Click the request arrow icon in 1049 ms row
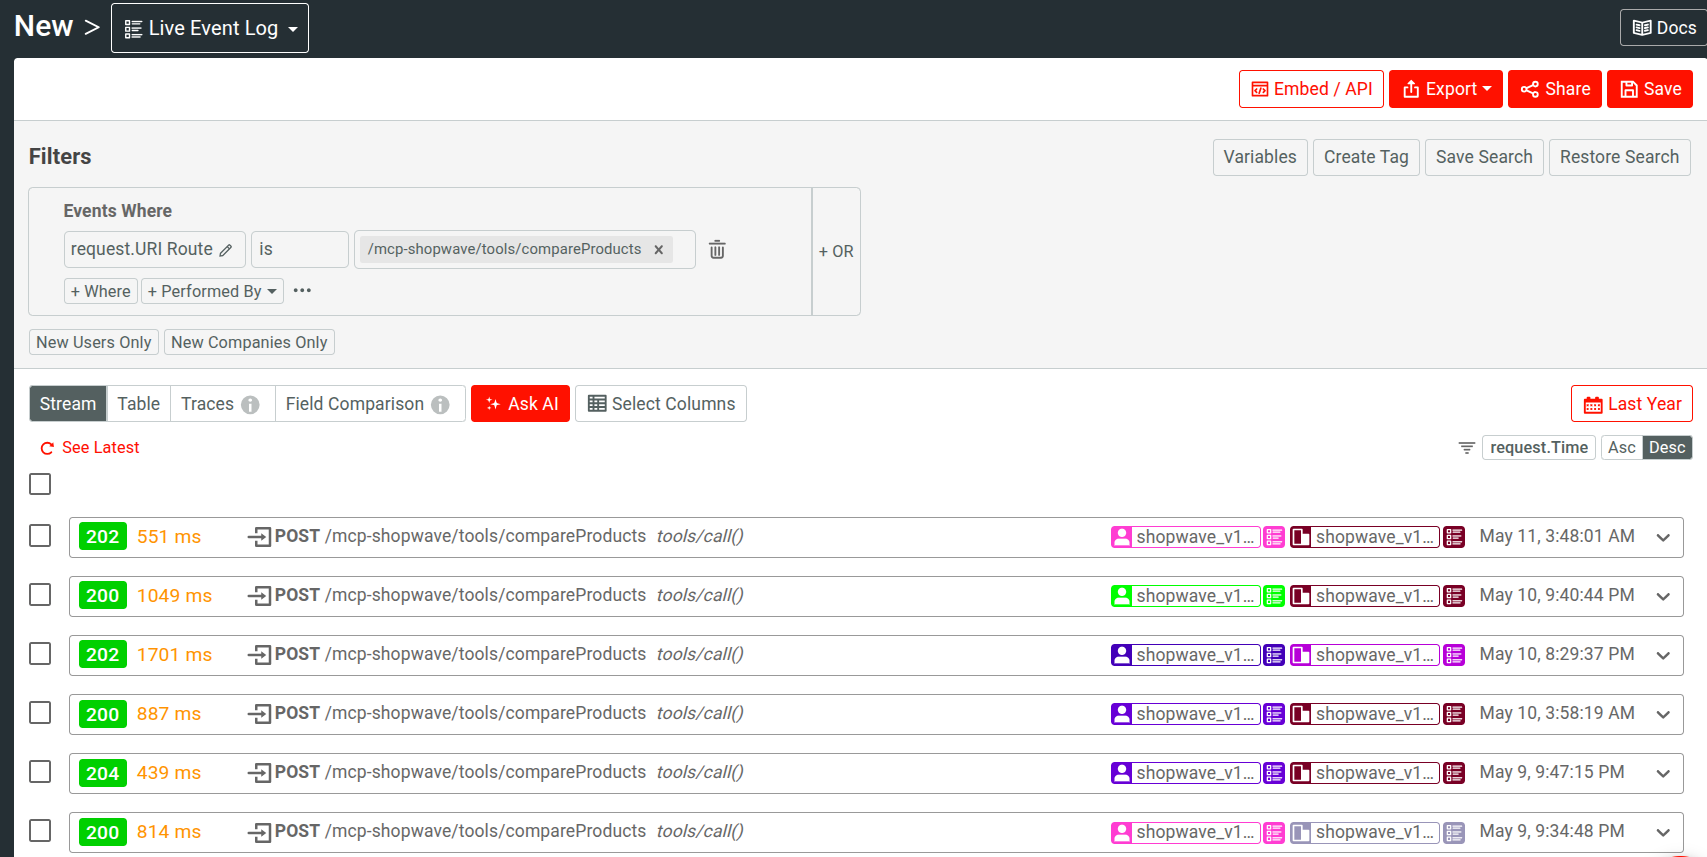This screenshot has width=1707, height=857. click(259, 596)
